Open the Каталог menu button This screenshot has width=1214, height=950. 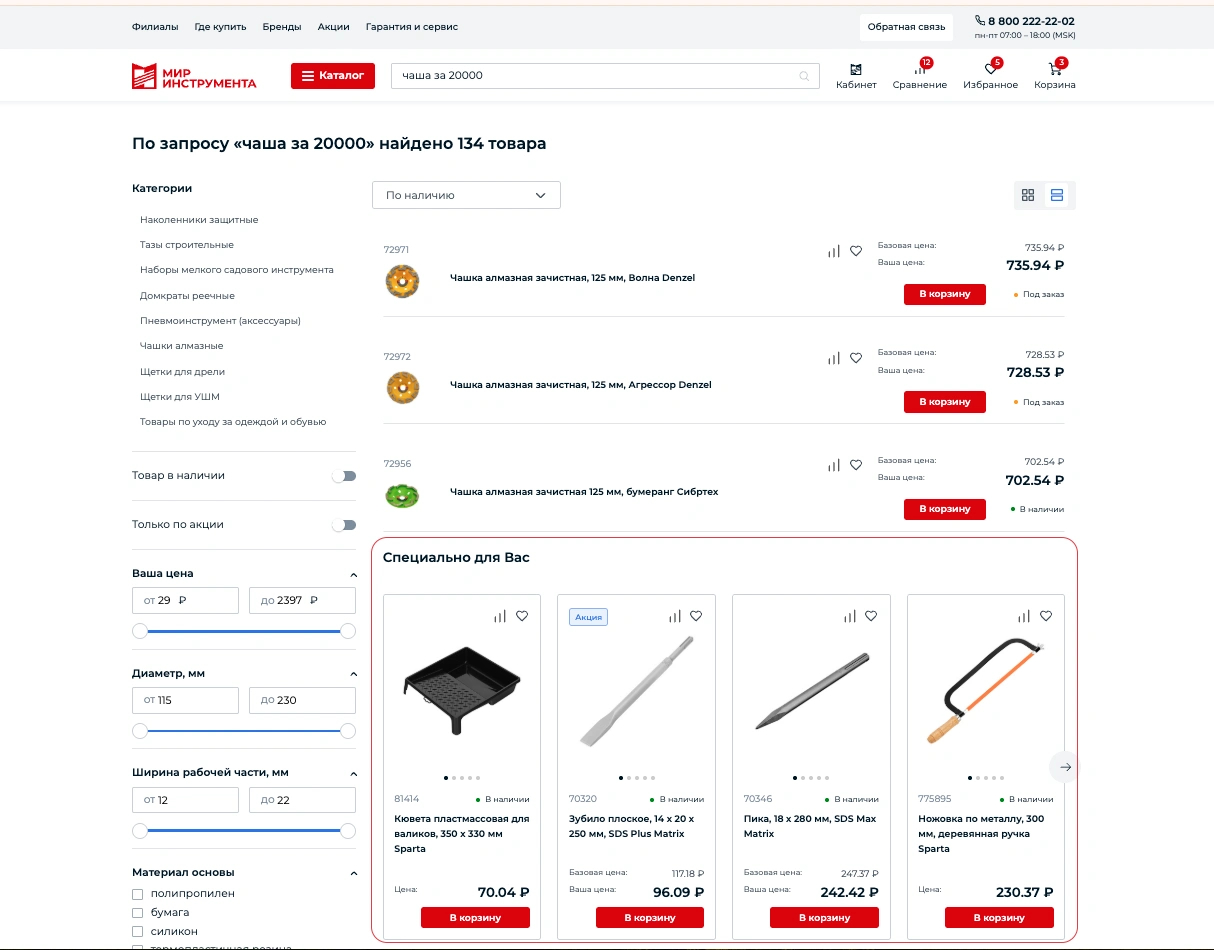click(x=333, y=76)
